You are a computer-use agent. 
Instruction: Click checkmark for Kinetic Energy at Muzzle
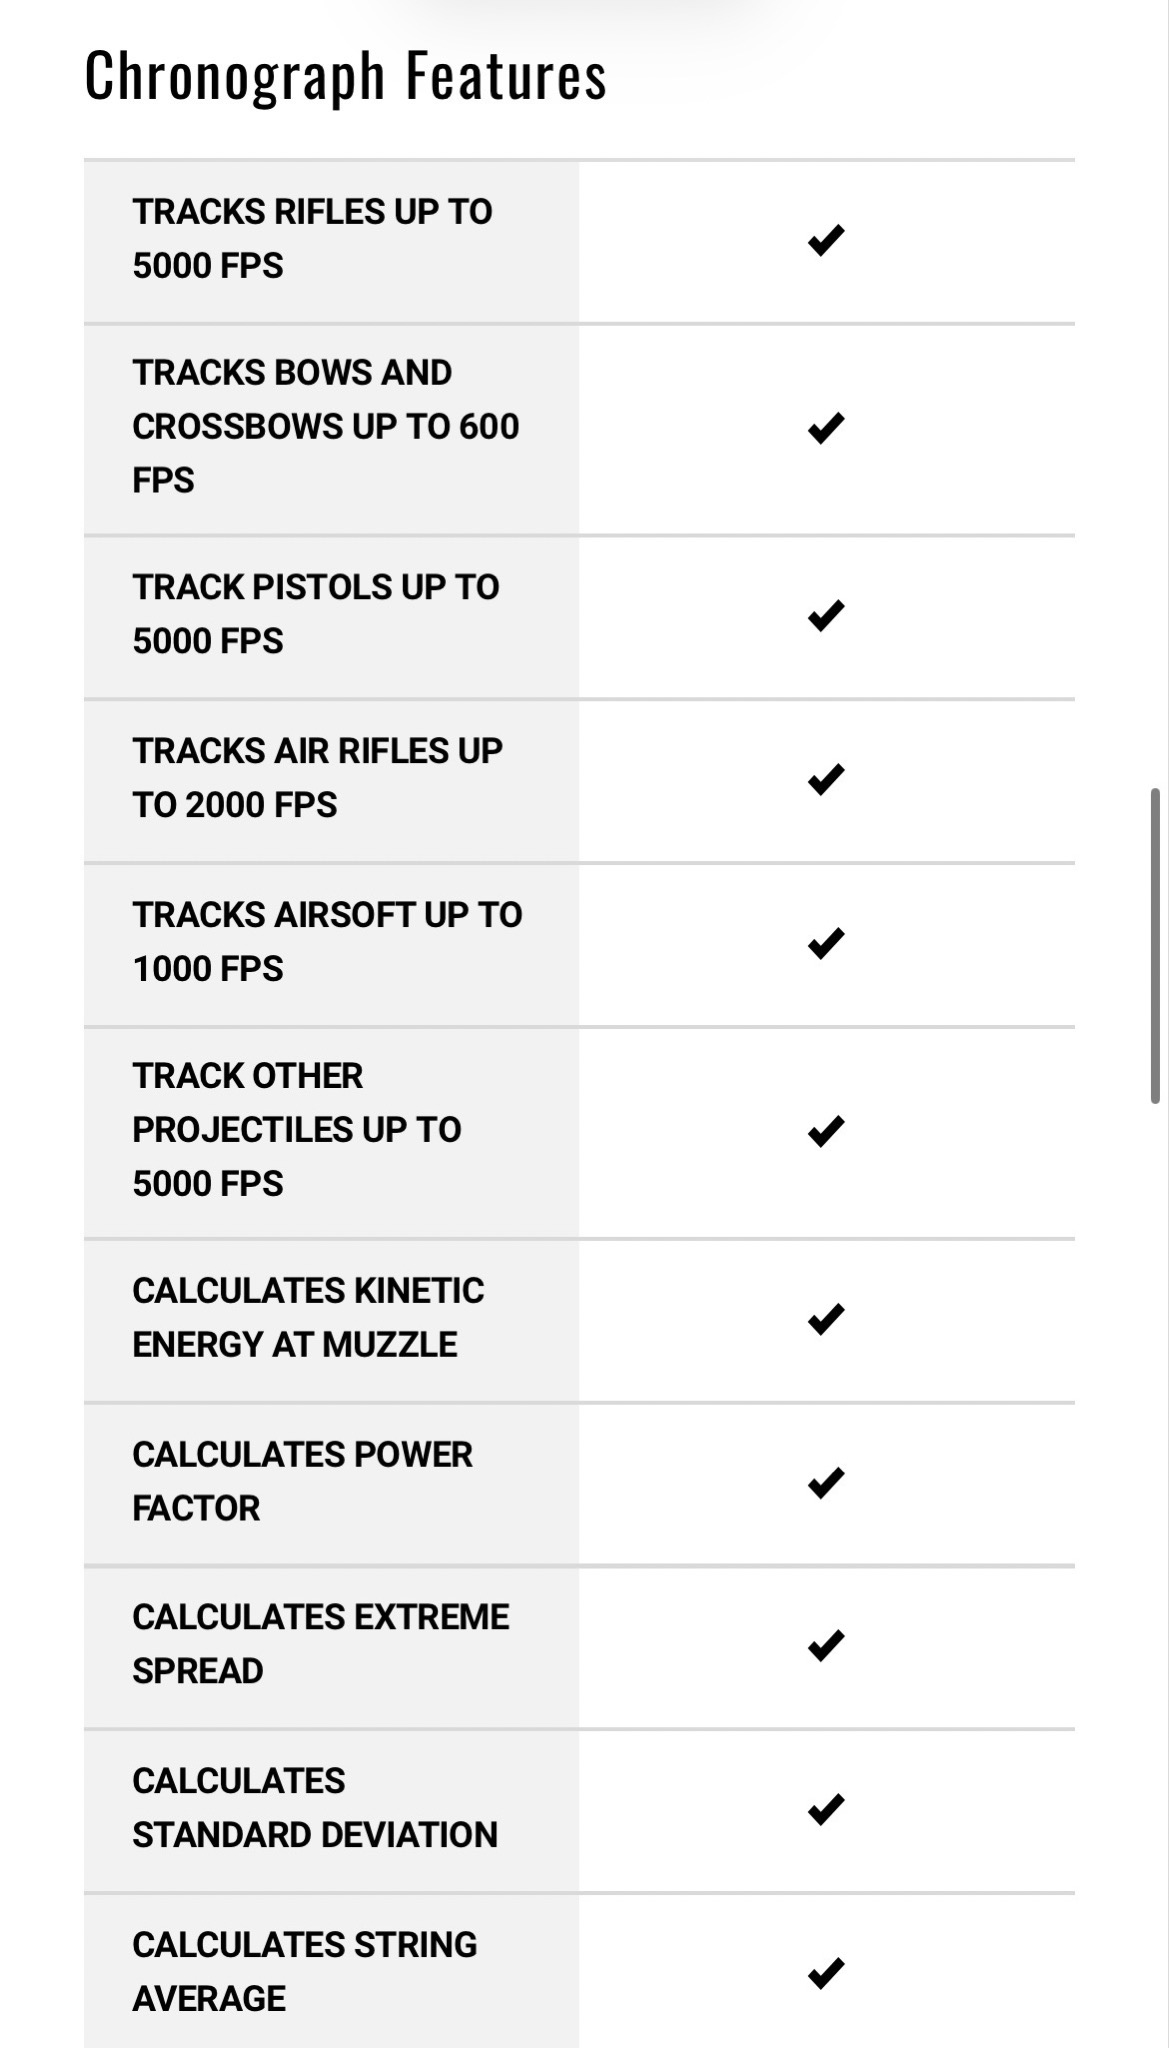826,1319
